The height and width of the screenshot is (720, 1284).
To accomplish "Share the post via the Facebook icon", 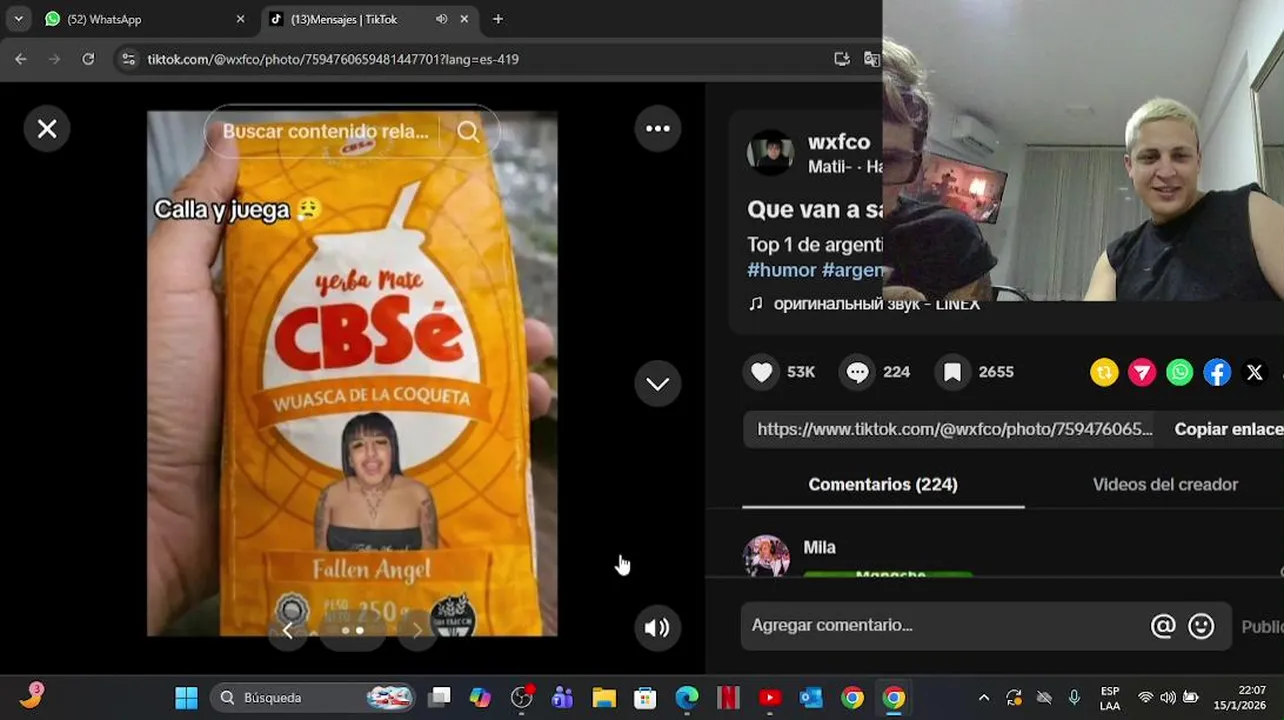I will pos(1217,372).
